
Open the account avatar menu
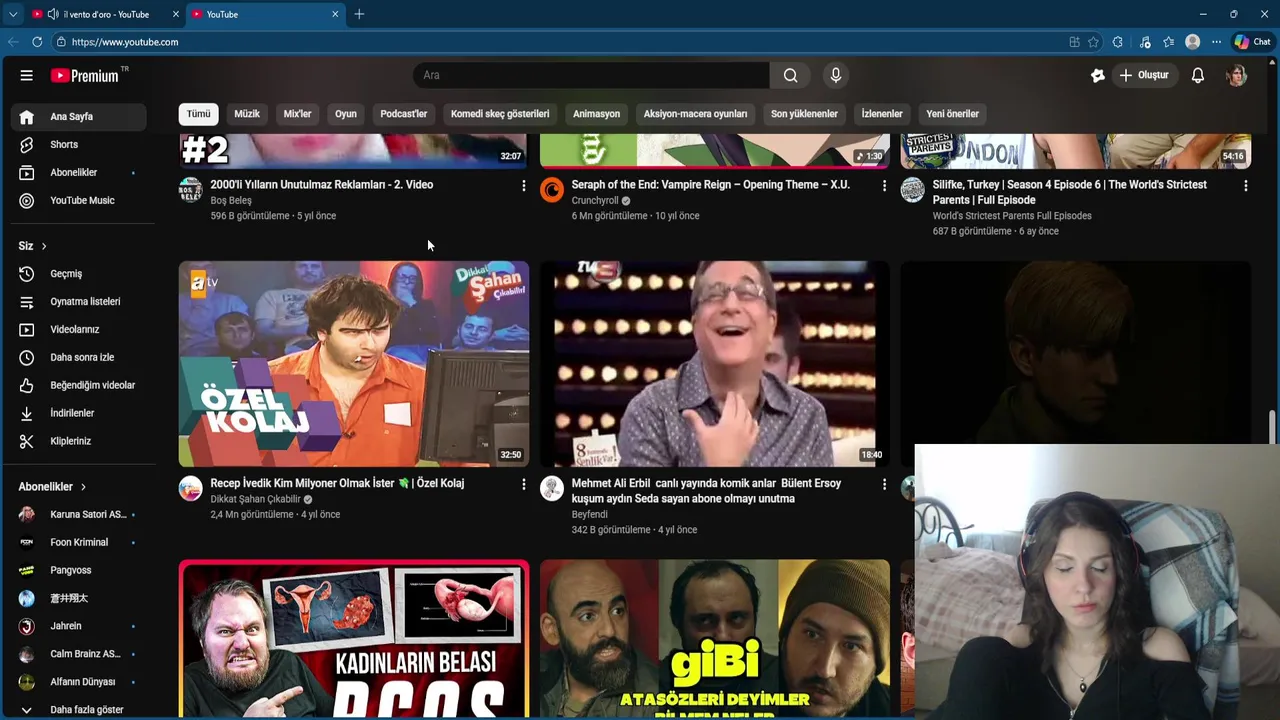[x=1237, y=75]
